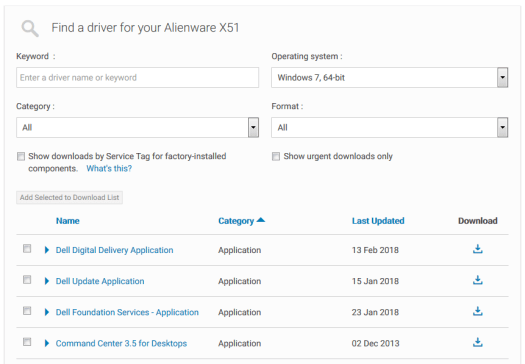
Task: Check Show downloads by Service Tag option
Action: 21,156
